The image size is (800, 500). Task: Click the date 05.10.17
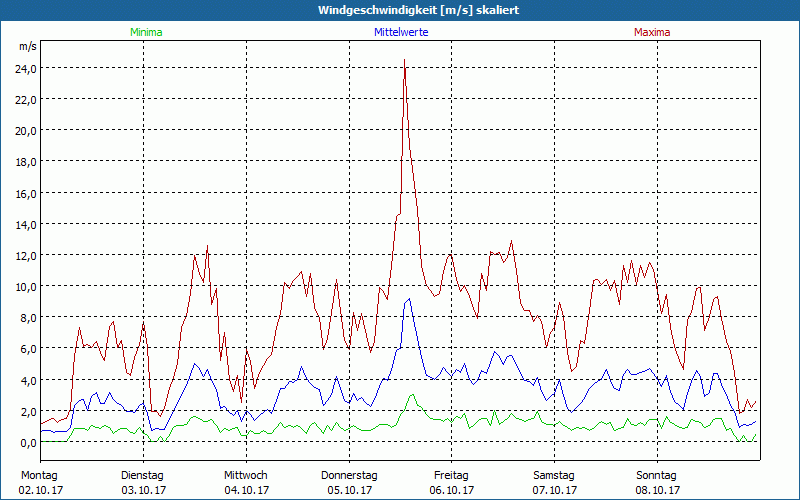click(x=349, y=490)
